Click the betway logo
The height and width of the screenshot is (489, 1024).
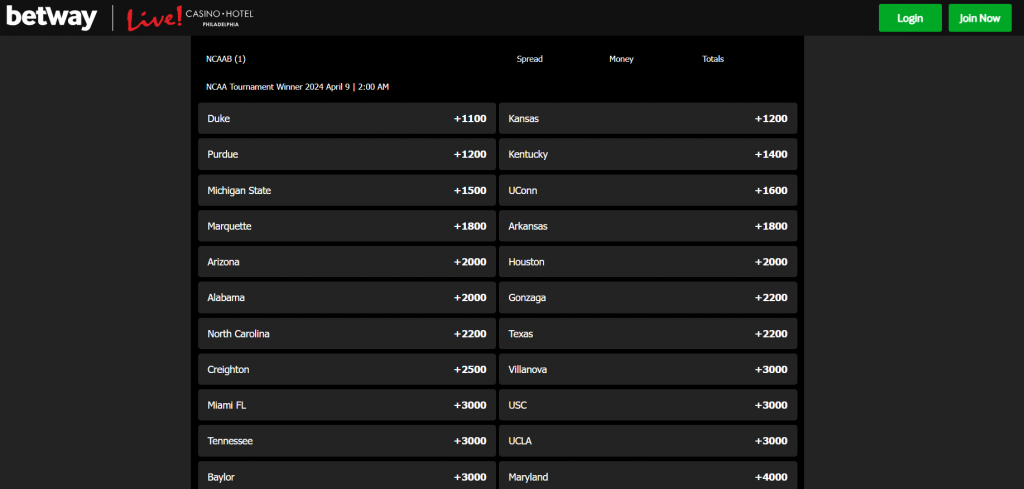tap(52, 18)
